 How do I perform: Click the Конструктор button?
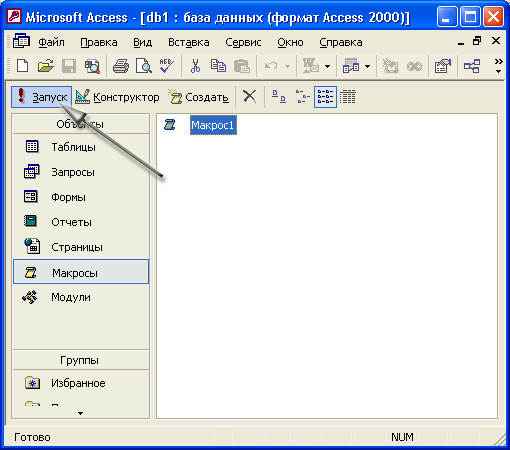pyautogui.click(x=117, y=97)
